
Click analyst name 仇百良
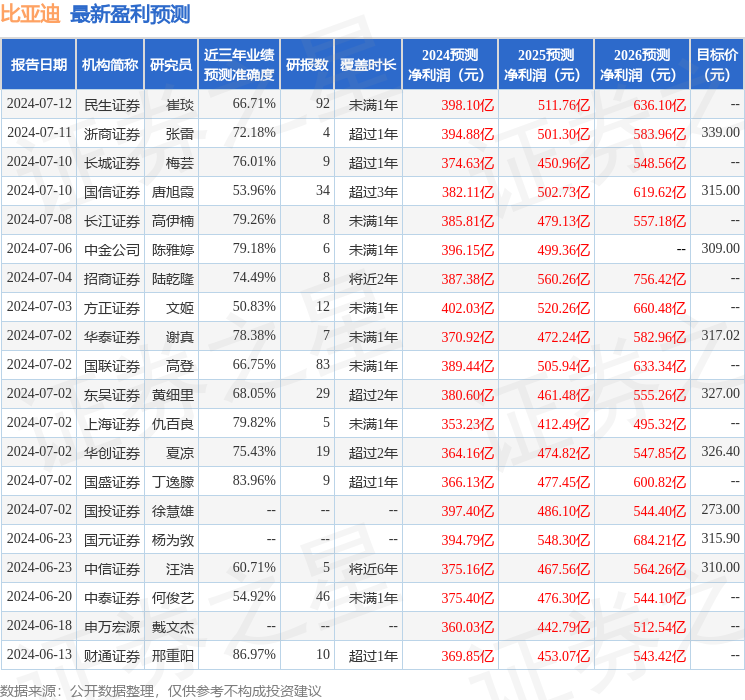tap(173, 423)
